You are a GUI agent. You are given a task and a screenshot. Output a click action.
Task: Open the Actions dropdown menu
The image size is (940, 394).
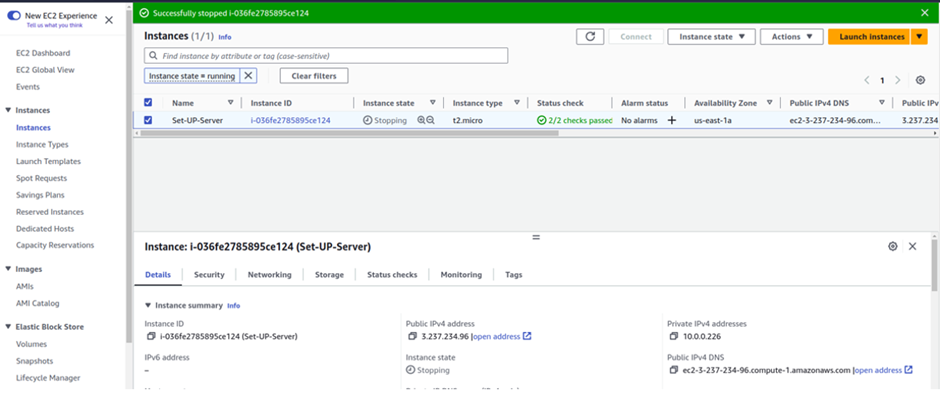point(792,37)
